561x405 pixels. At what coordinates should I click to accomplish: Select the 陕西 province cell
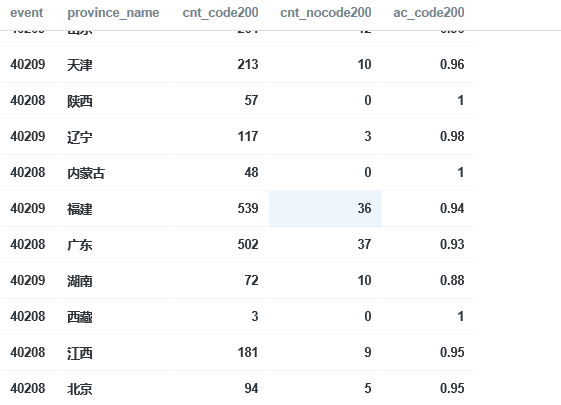(x=114, y=101)
